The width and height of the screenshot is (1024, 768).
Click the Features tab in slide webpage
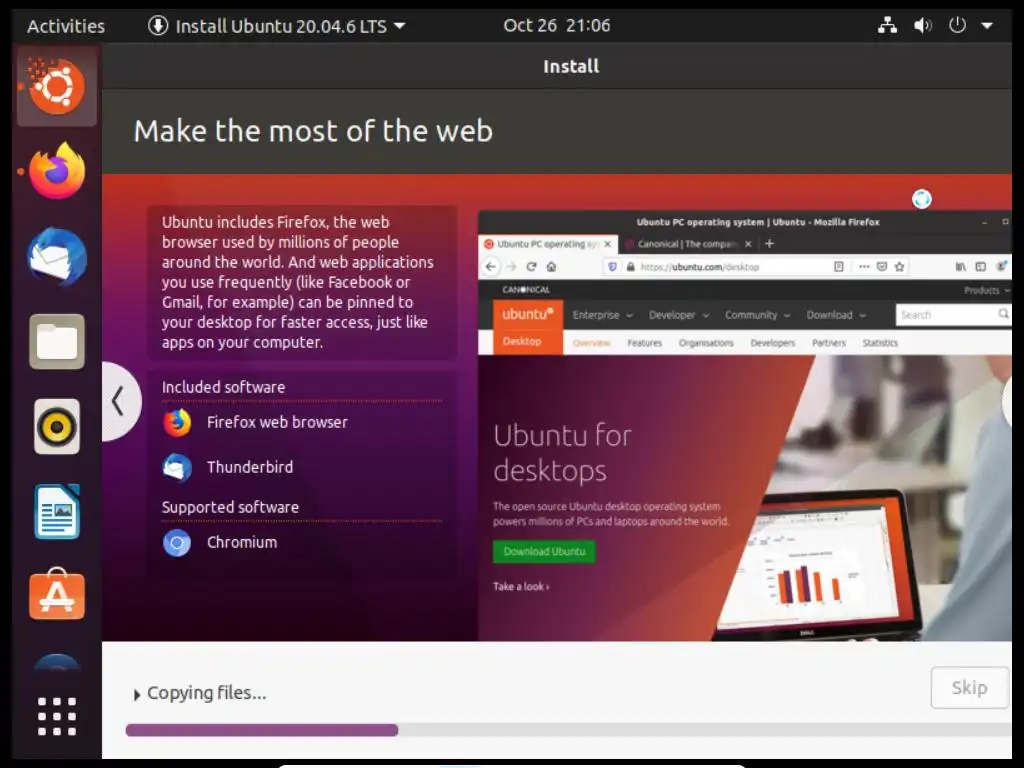click(644, 343)
